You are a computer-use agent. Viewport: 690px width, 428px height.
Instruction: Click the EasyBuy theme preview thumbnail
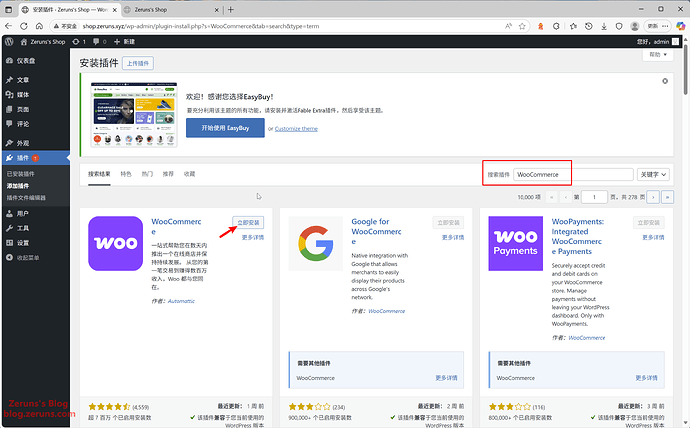[x=134, y=114]
